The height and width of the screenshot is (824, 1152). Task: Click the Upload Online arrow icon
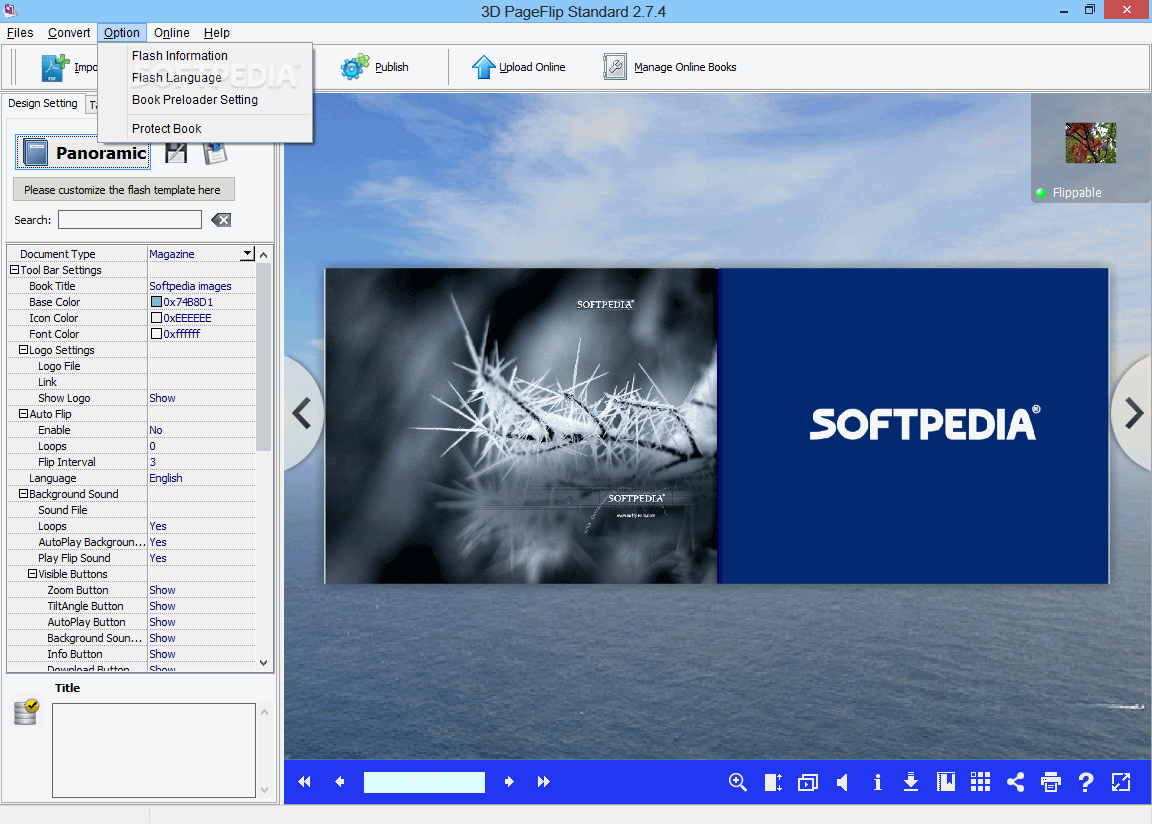[483, 67]
